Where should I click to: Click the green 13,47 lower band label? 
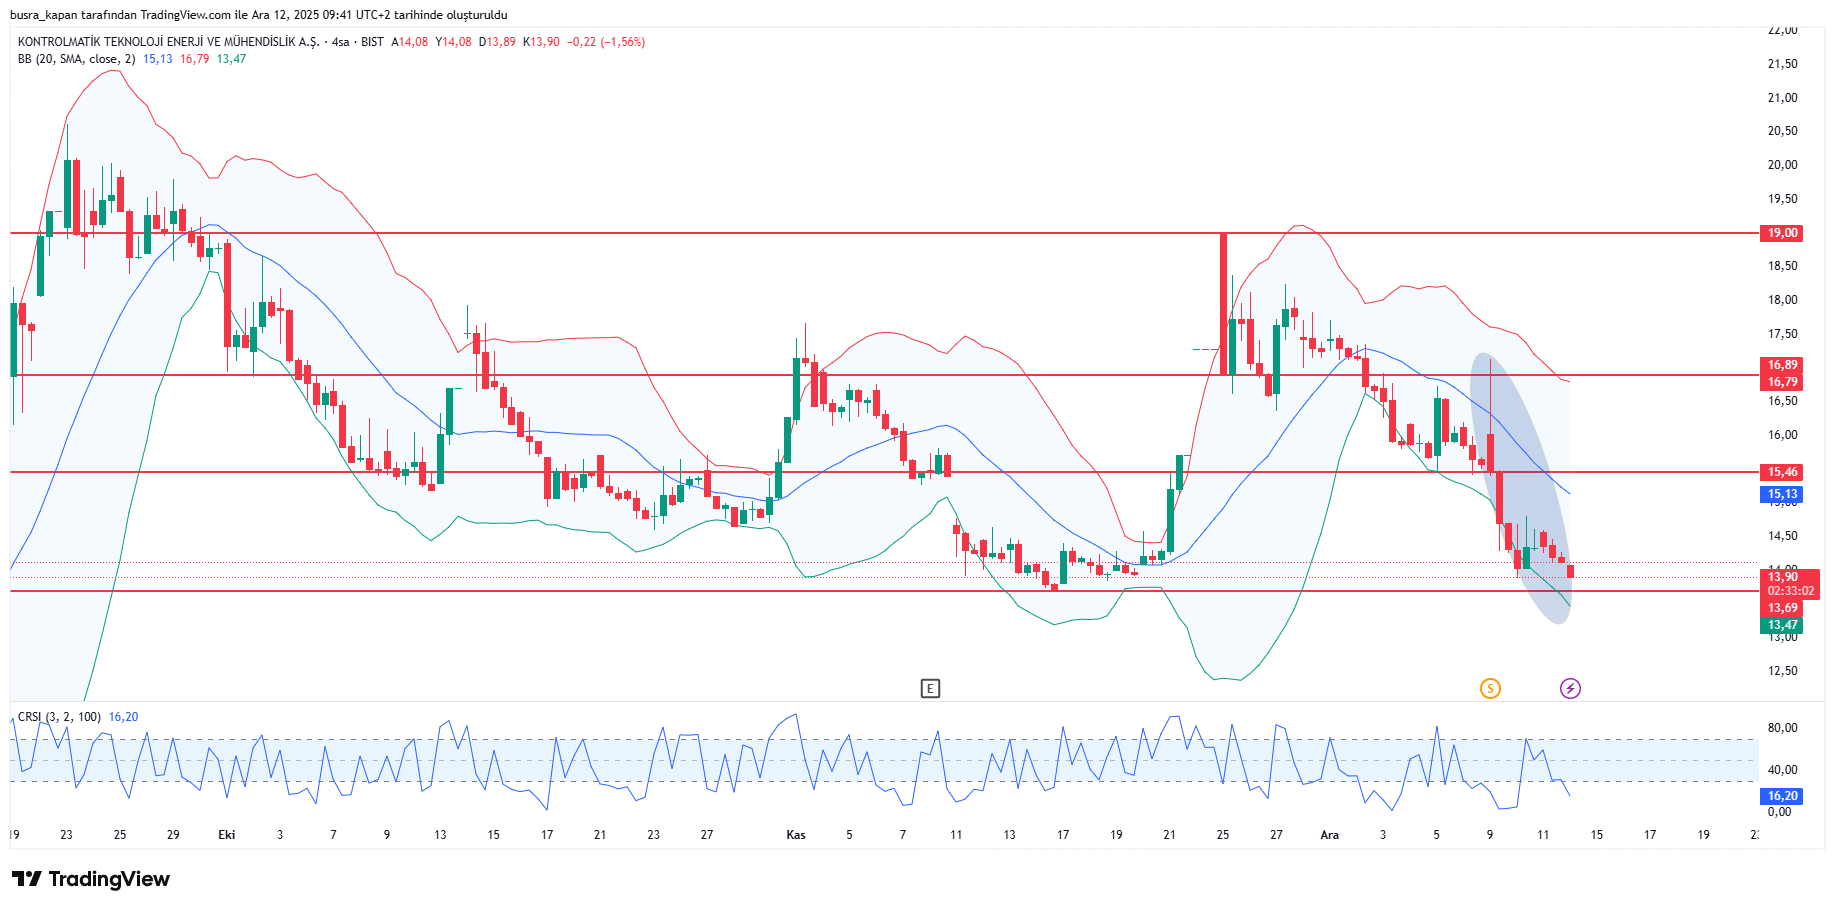coord(1782,625)
